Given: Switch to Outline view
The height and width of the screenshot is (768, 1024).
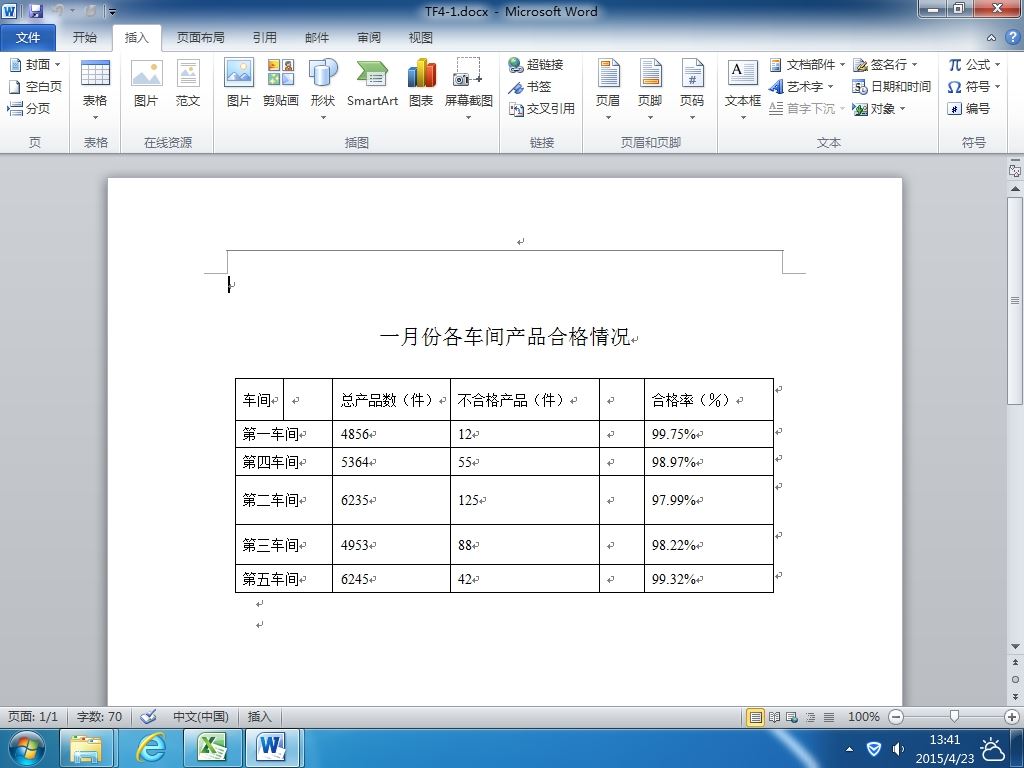Looking at the screenshot, I should click(x=810, y=717).
